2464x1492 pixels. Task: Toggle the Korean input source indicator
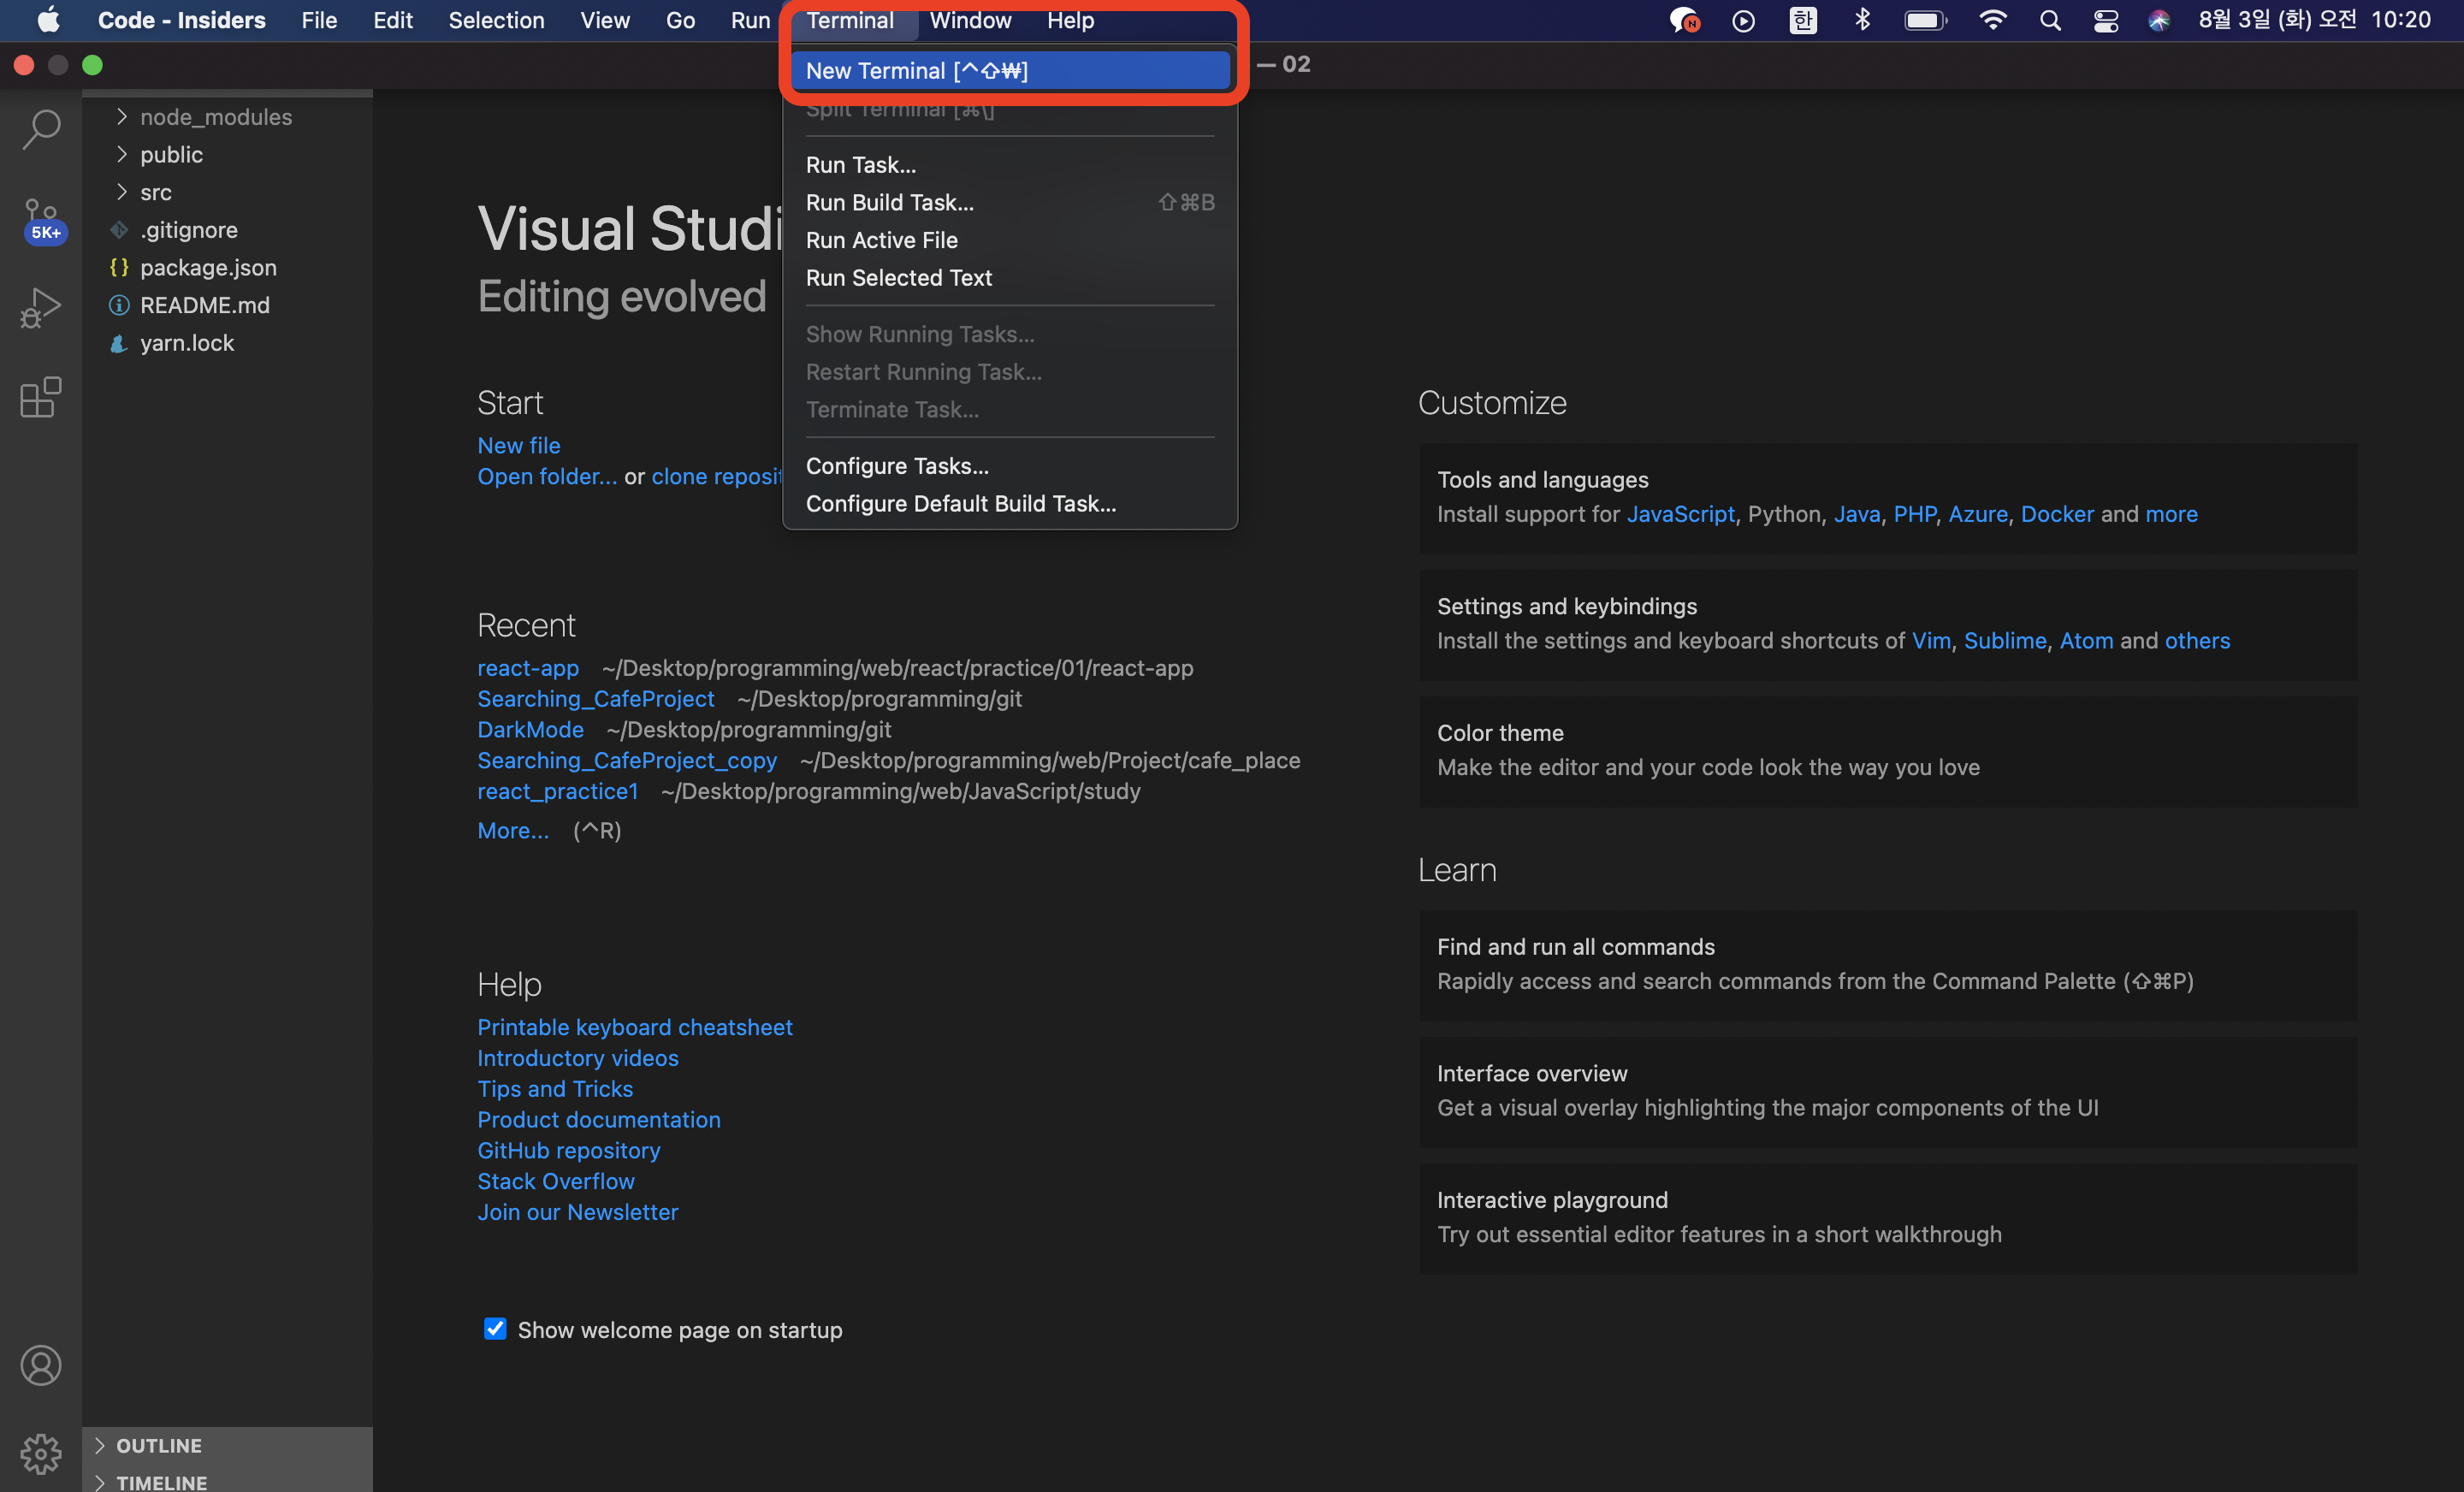1802,20
